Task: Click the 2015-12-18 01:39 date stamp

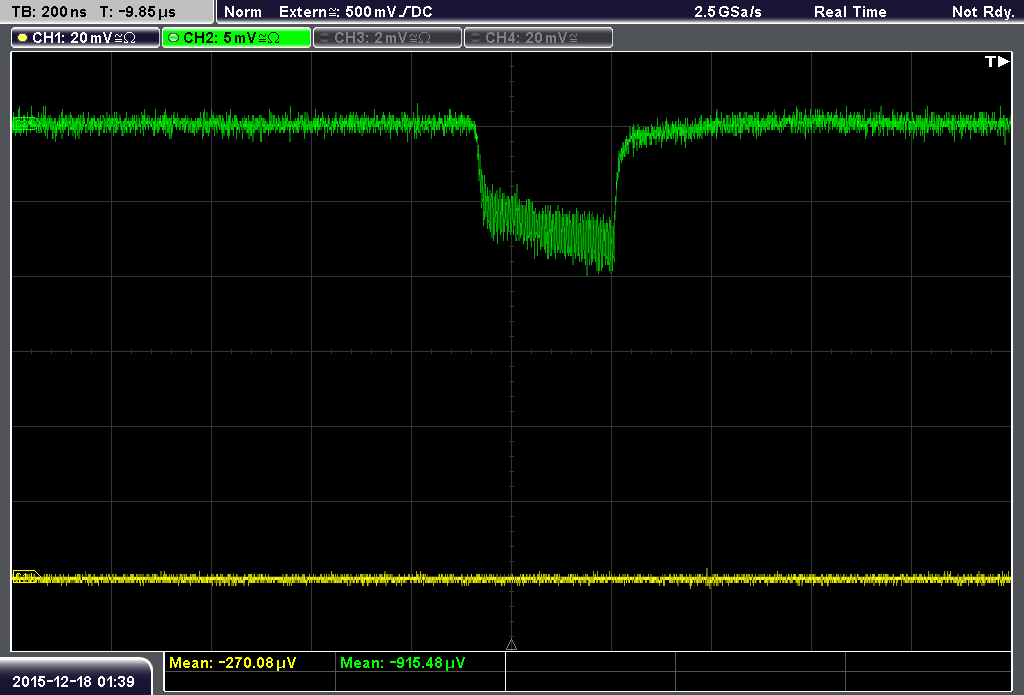Action: pyautogui.click(x=73, y=682)
